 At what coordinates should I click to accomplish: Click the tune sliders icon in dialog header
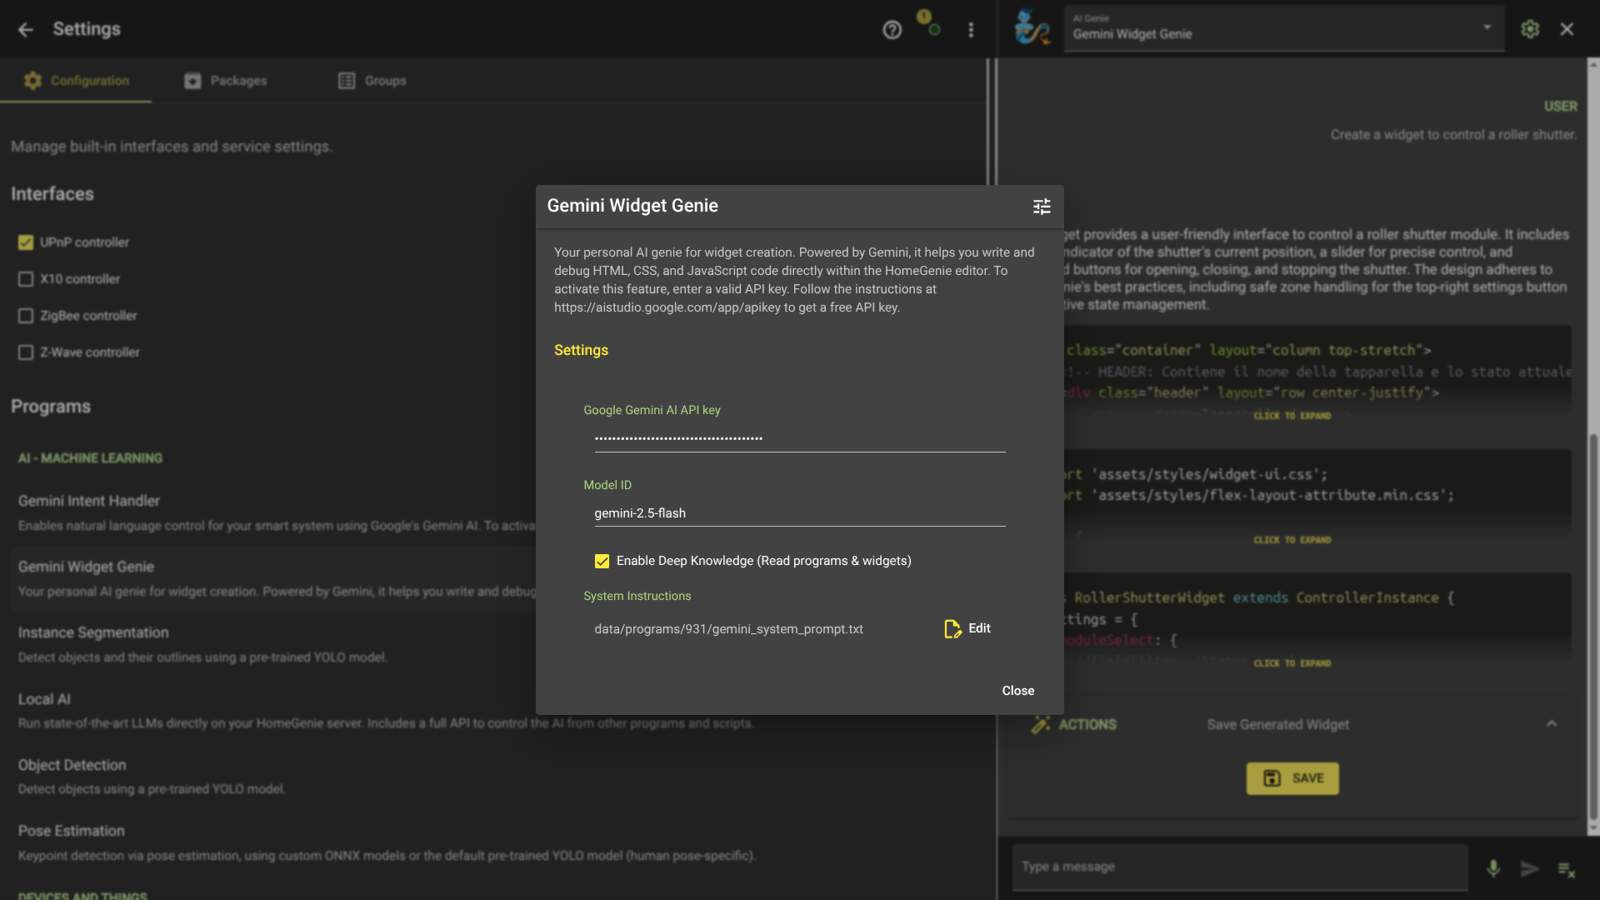[1041, 206]
